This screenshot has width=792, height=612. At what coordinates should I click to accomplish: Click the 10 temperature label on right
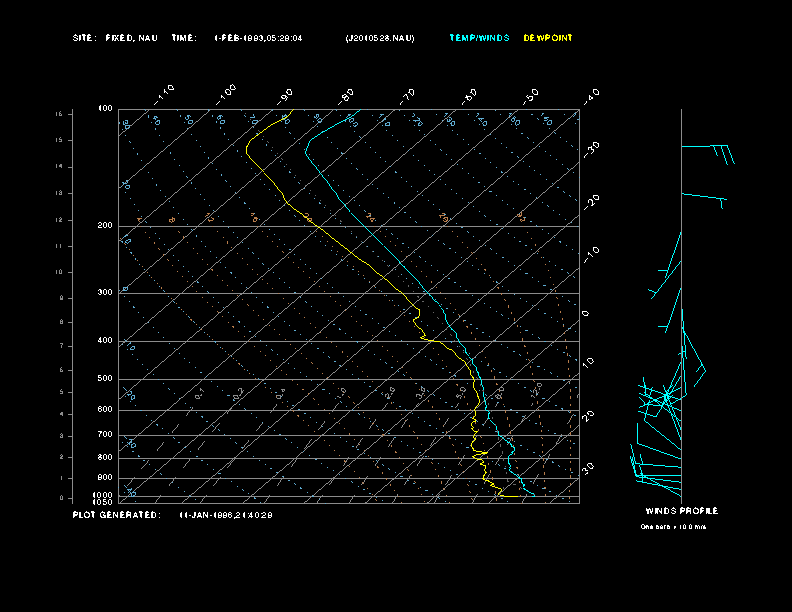(x=588, y=363)
